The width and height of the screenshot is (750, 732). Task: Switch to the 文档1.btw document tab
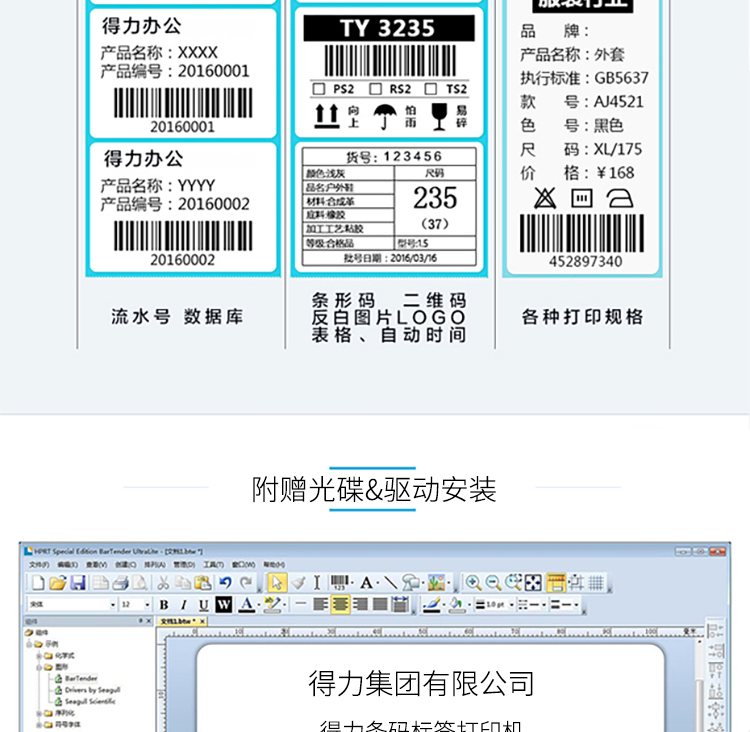coord(180,621)
